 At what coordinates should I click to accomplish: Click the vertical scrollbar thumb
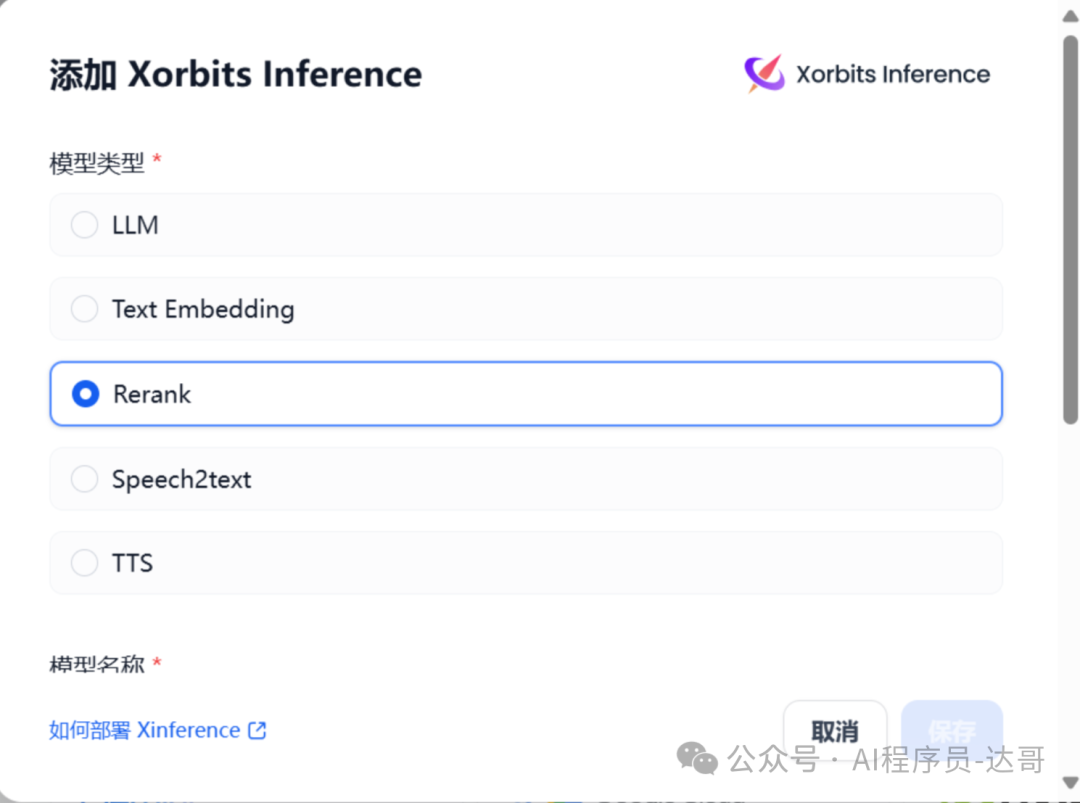coord(1070,229)
